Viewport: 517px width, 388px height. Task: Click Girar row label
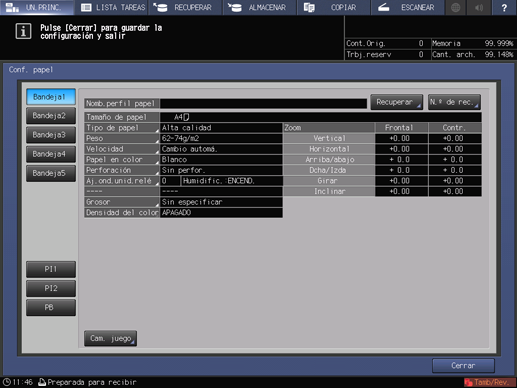coord(329,181)
